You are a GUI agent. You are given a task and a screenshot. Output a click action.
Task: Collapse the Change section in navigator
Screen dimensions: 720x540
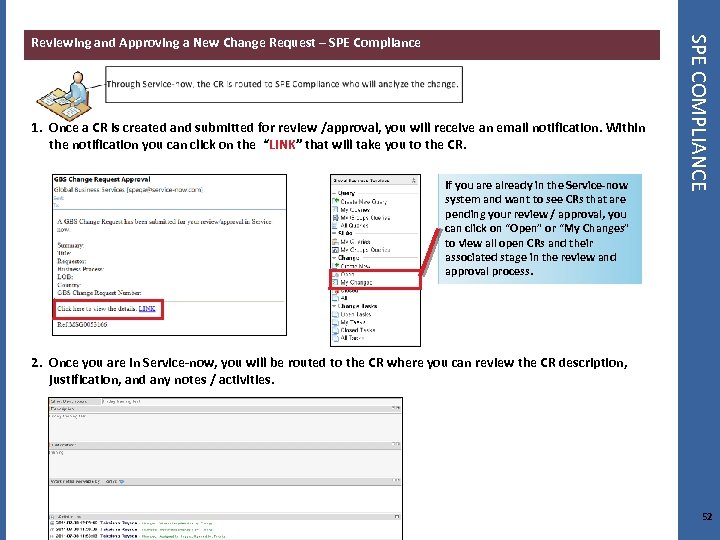[346, 258]
